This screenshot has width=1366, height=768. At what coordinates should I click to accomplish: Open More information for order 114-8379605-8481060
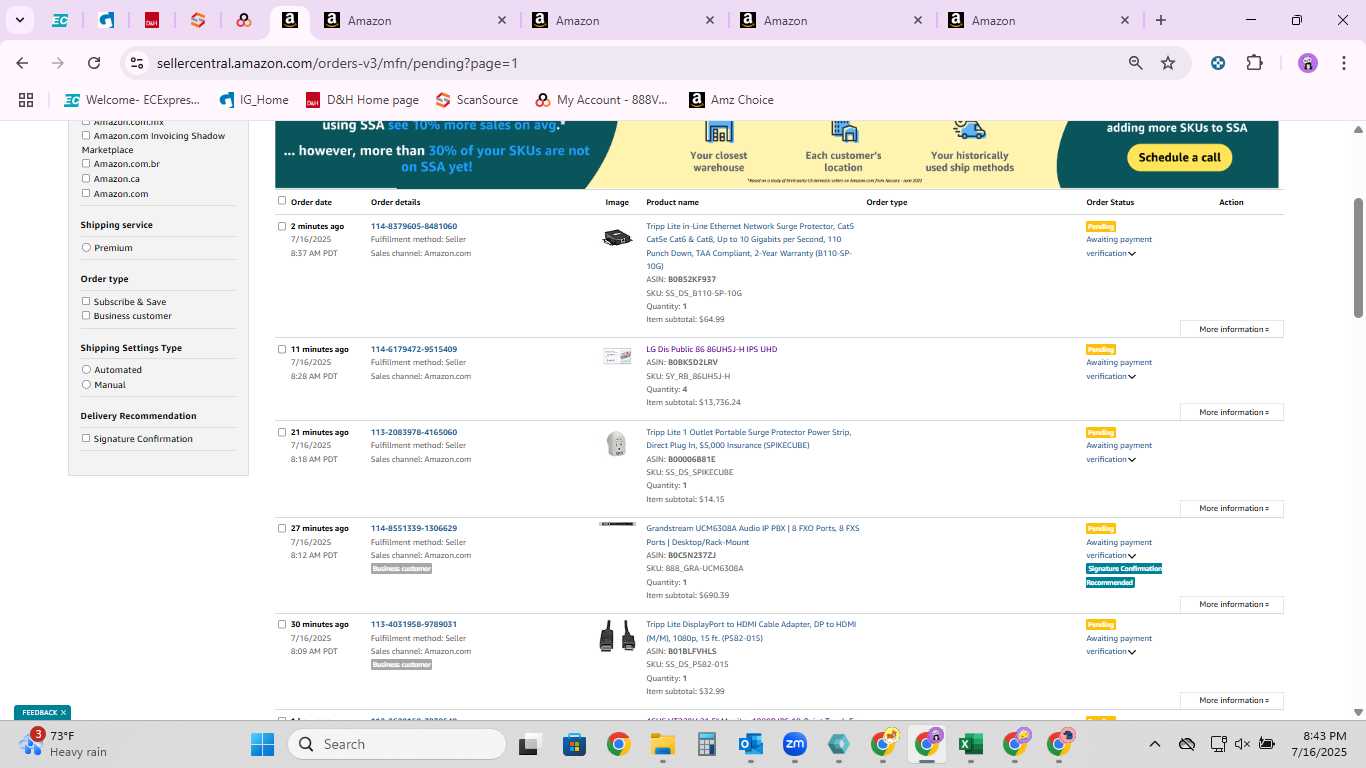1232,329
